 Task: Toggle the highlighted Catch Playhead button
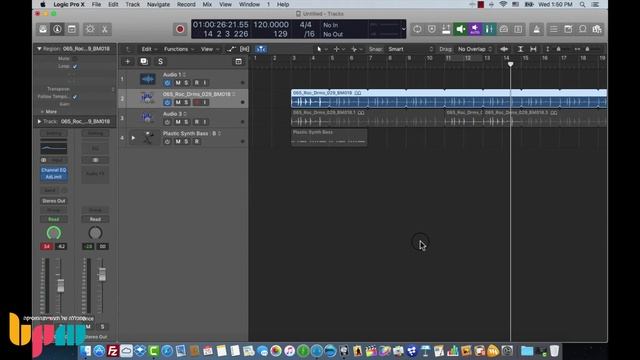(261, 49)
